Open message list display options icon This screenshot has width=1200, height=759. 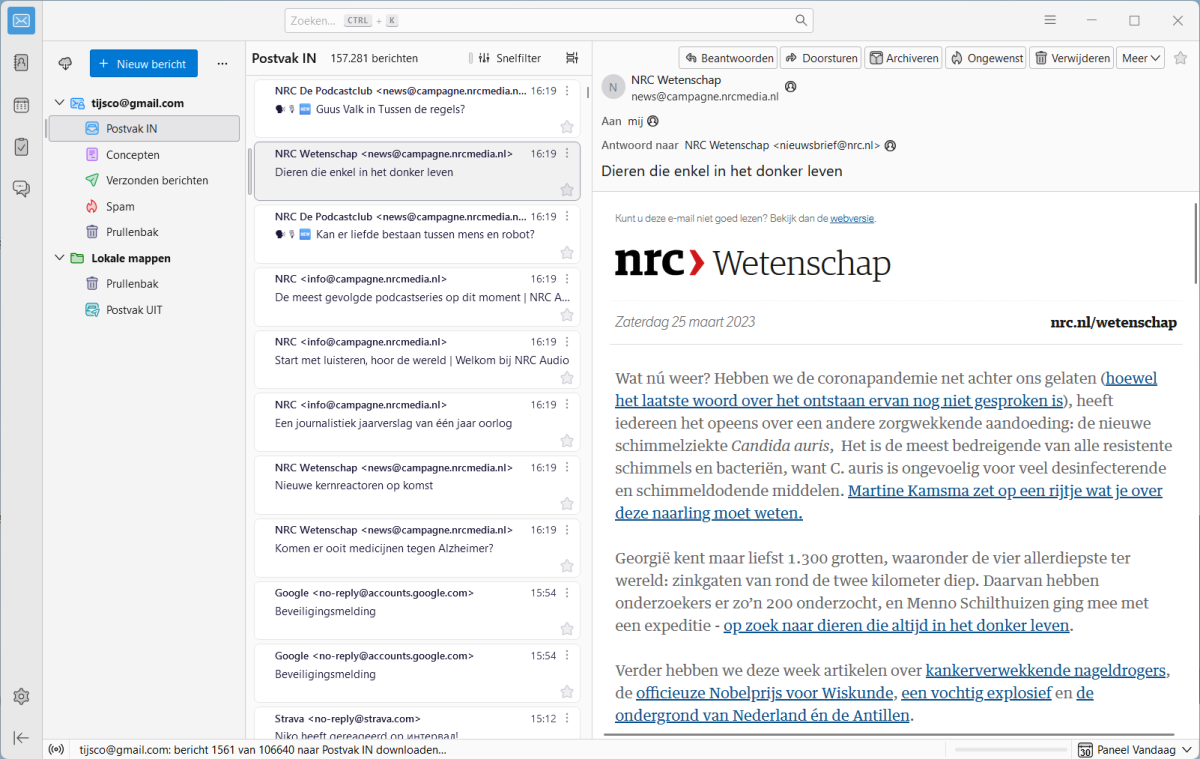(x=572, y=58)
